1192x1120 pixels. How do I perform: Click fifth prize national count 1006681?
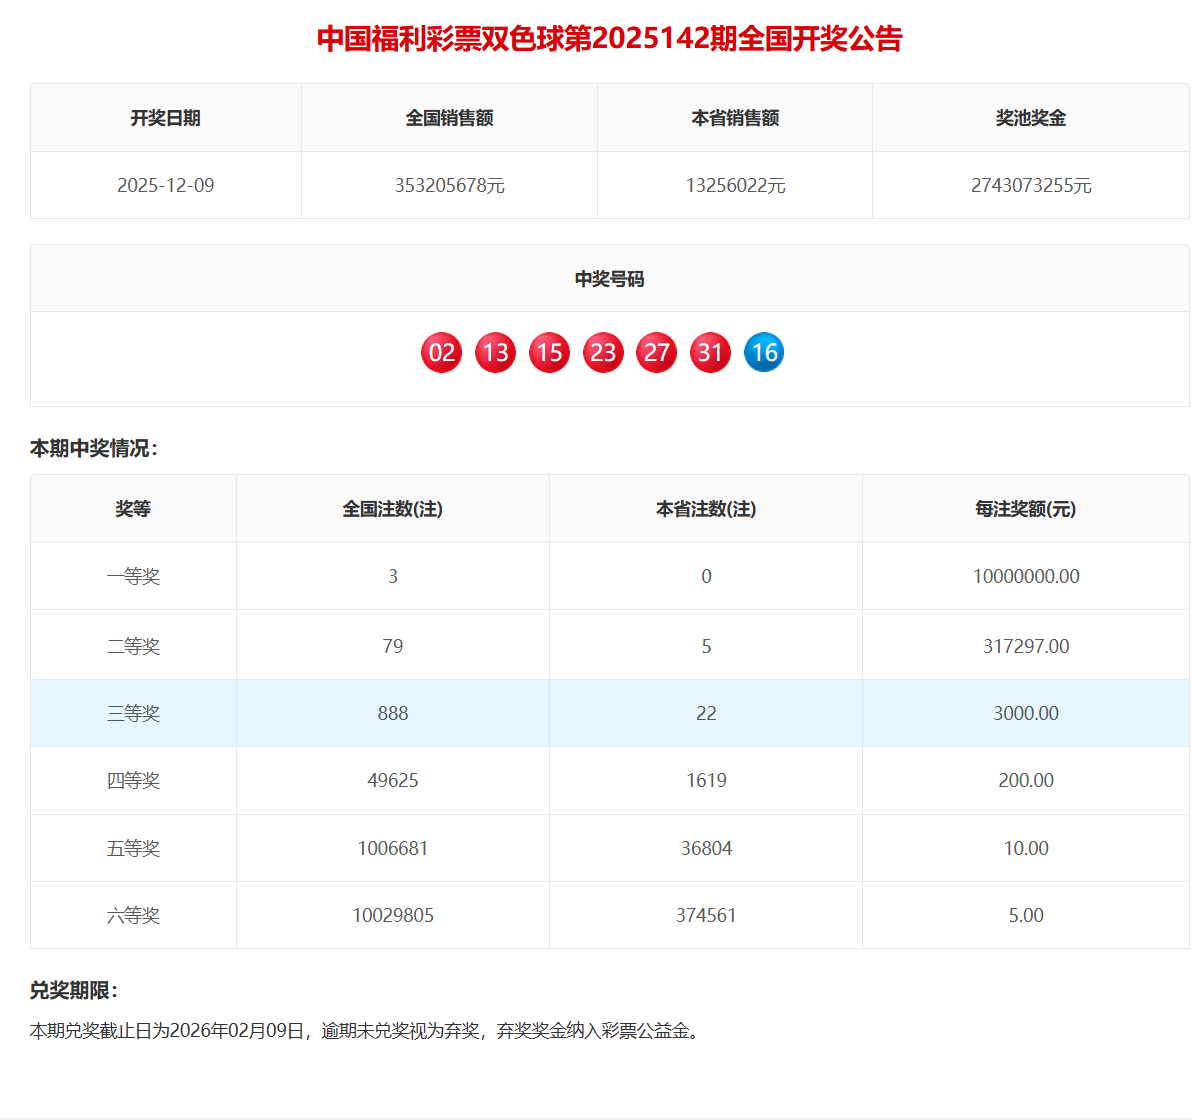click(x=393, y=849)
